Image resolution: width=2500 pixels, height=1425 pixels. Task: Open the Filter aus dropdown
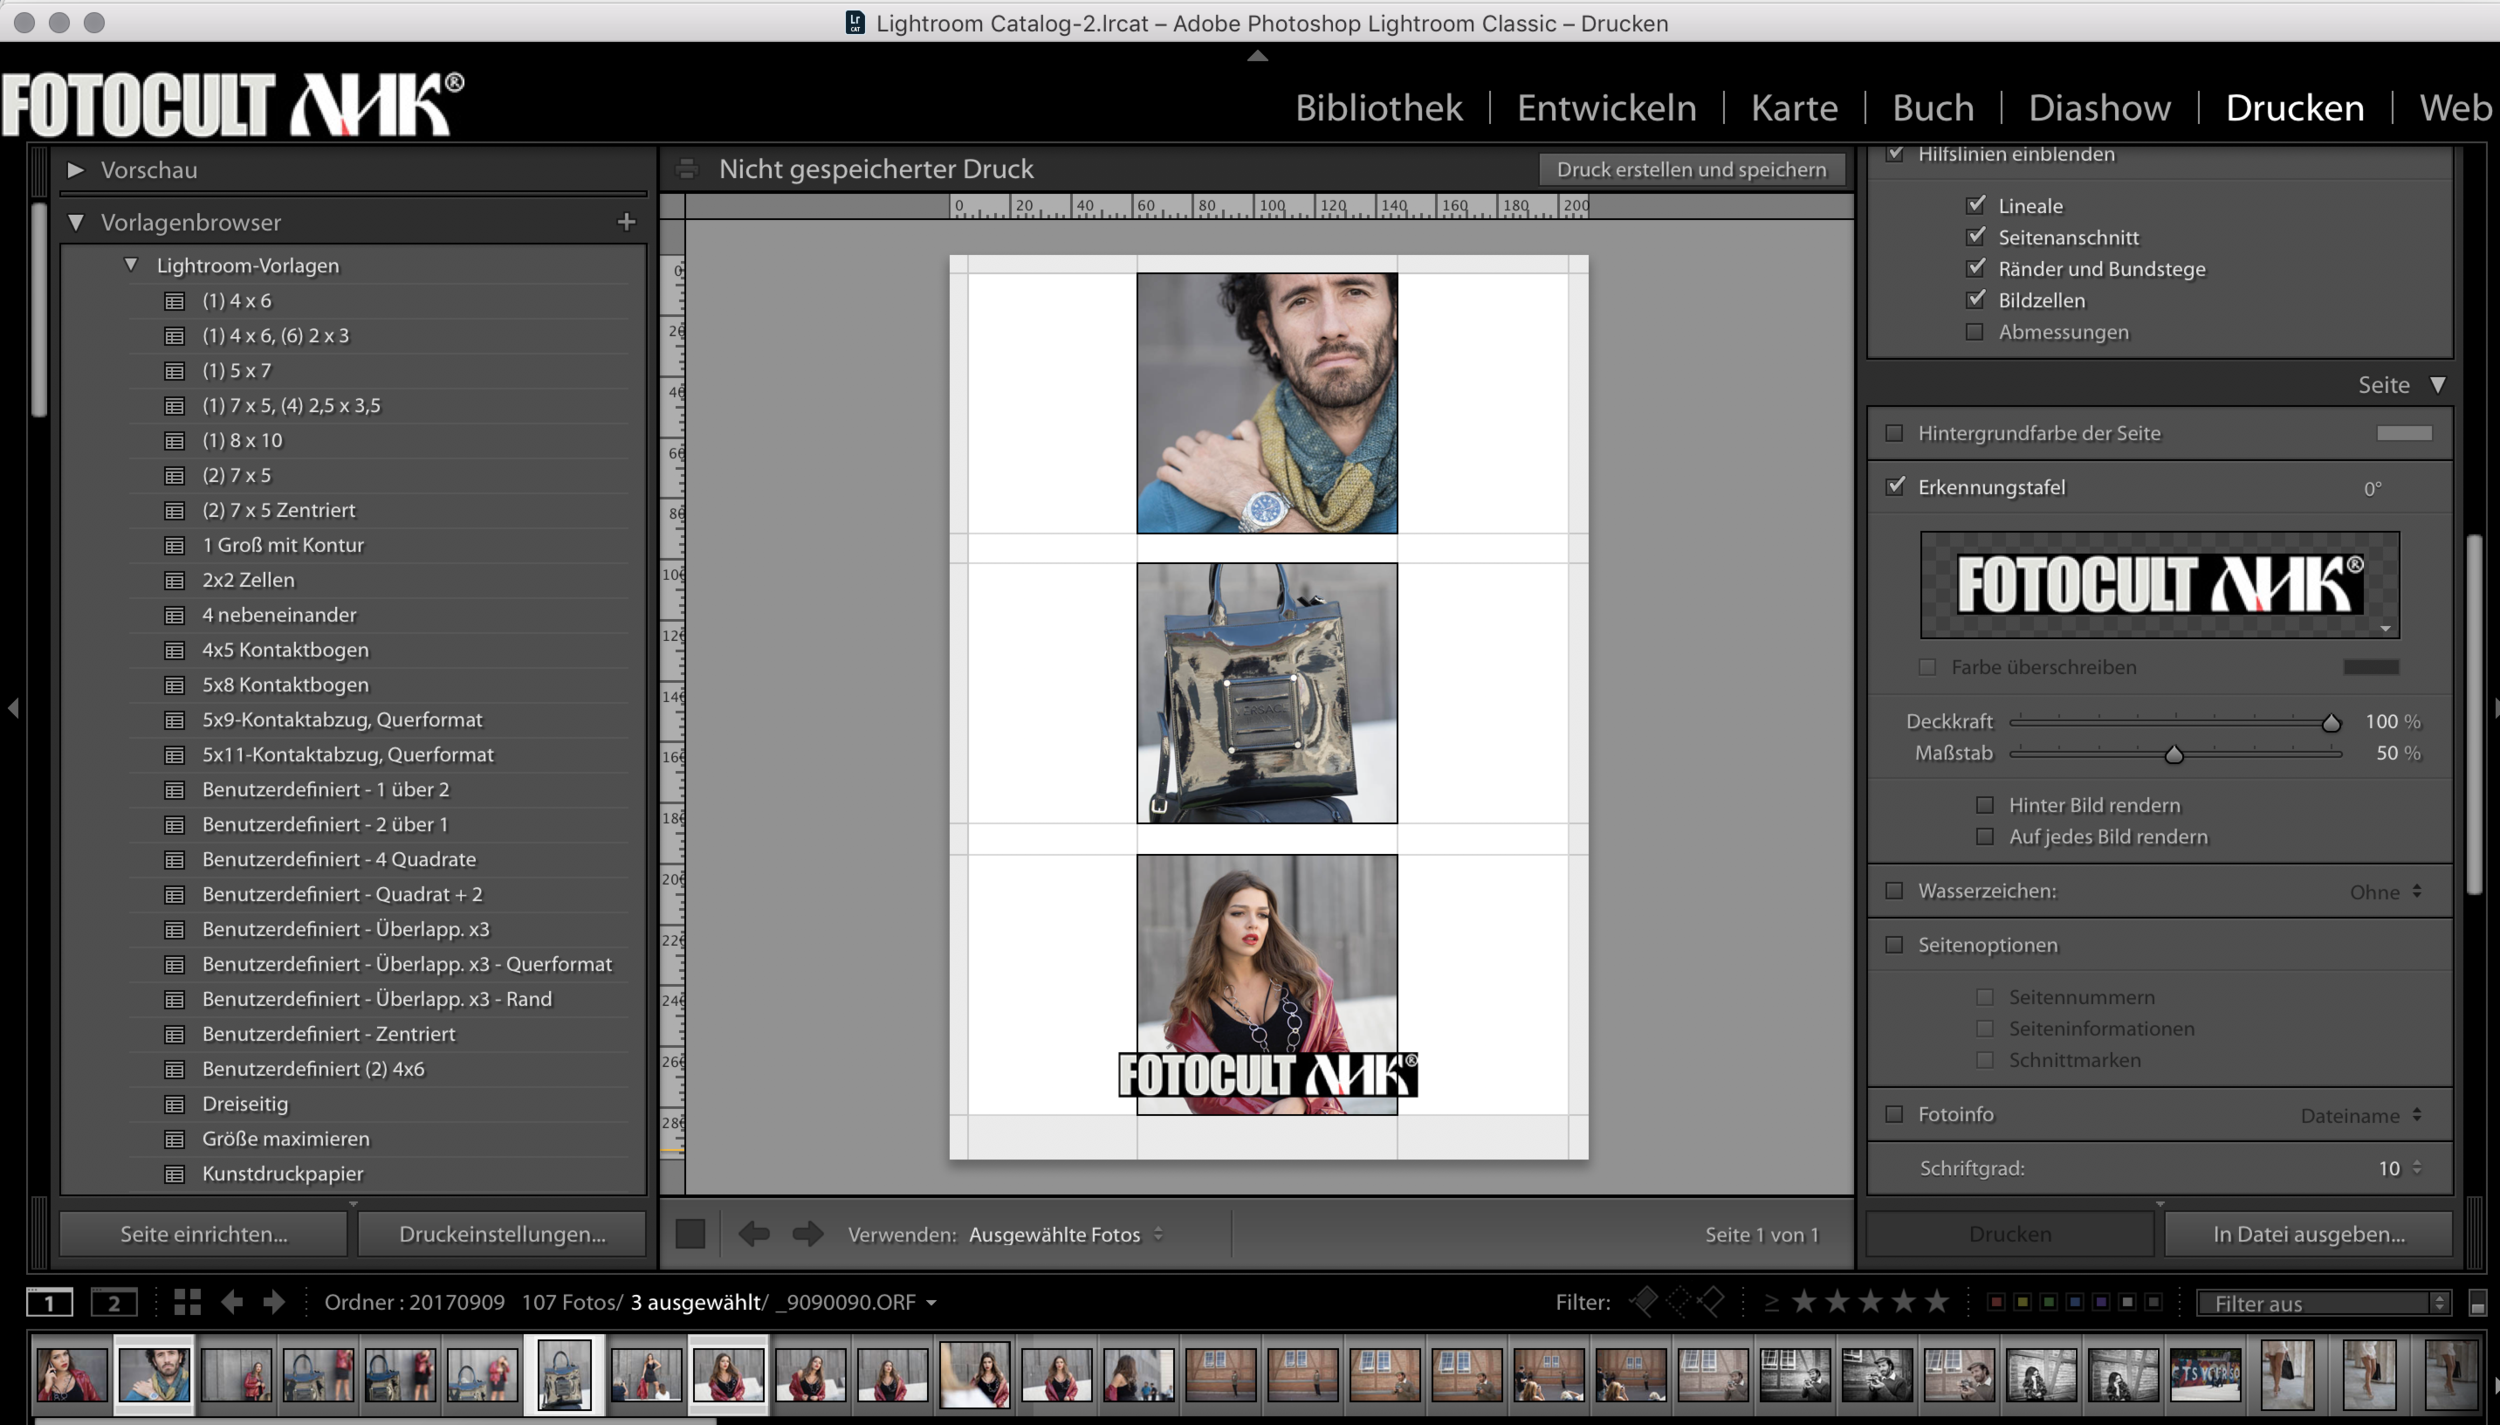[2322, 1303]
